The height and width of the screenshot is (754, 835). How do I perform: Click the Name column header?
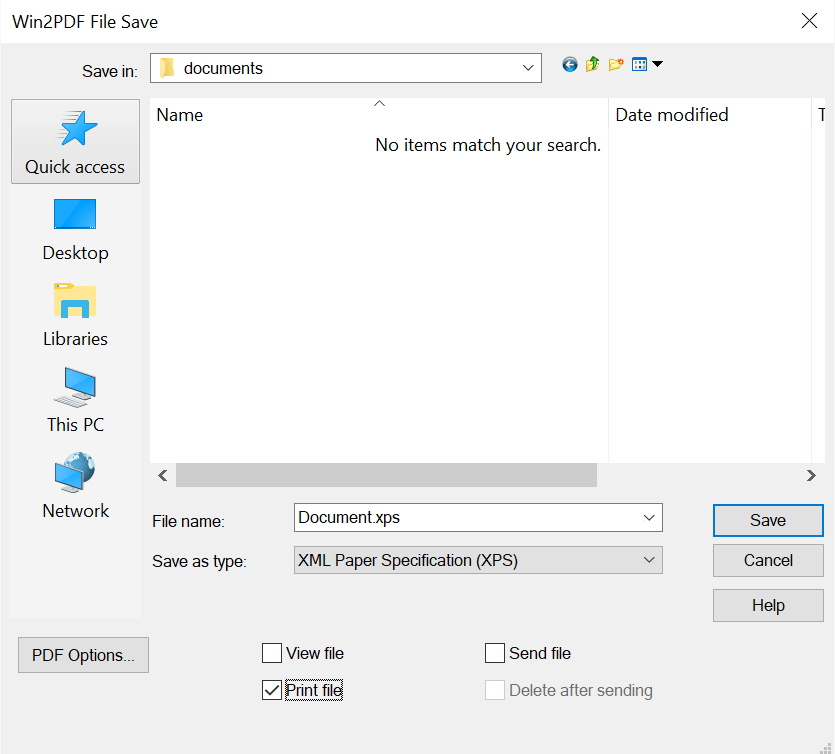(x=179, y=115)
